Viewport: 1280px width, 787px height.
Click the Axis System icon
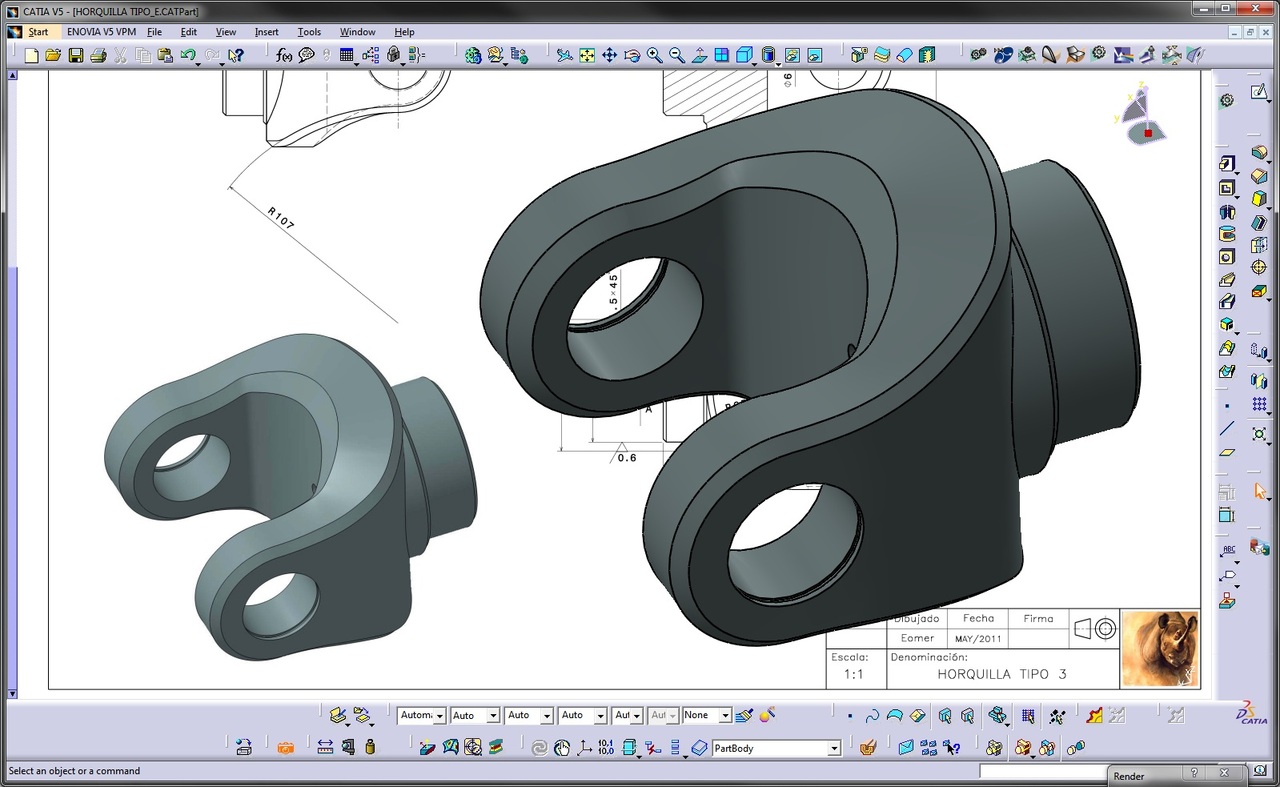tap(584, 747)
